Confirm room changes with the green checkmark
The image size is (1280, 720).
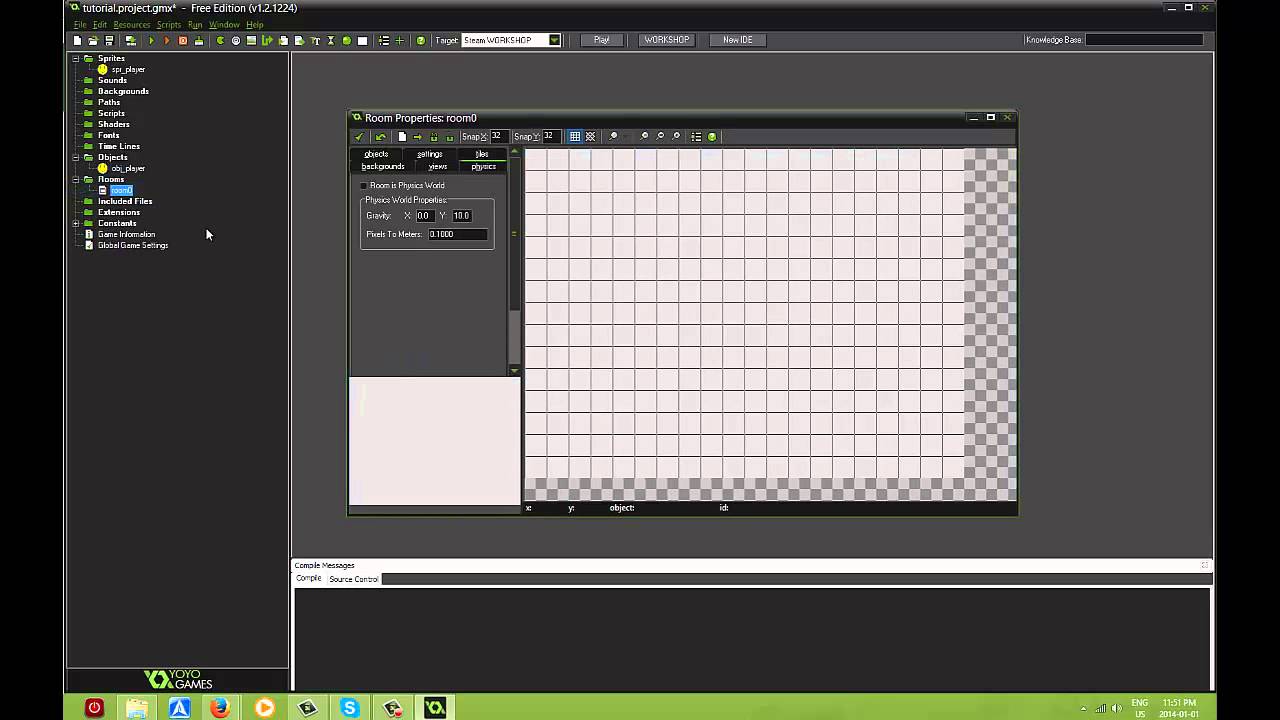point(359,137)
